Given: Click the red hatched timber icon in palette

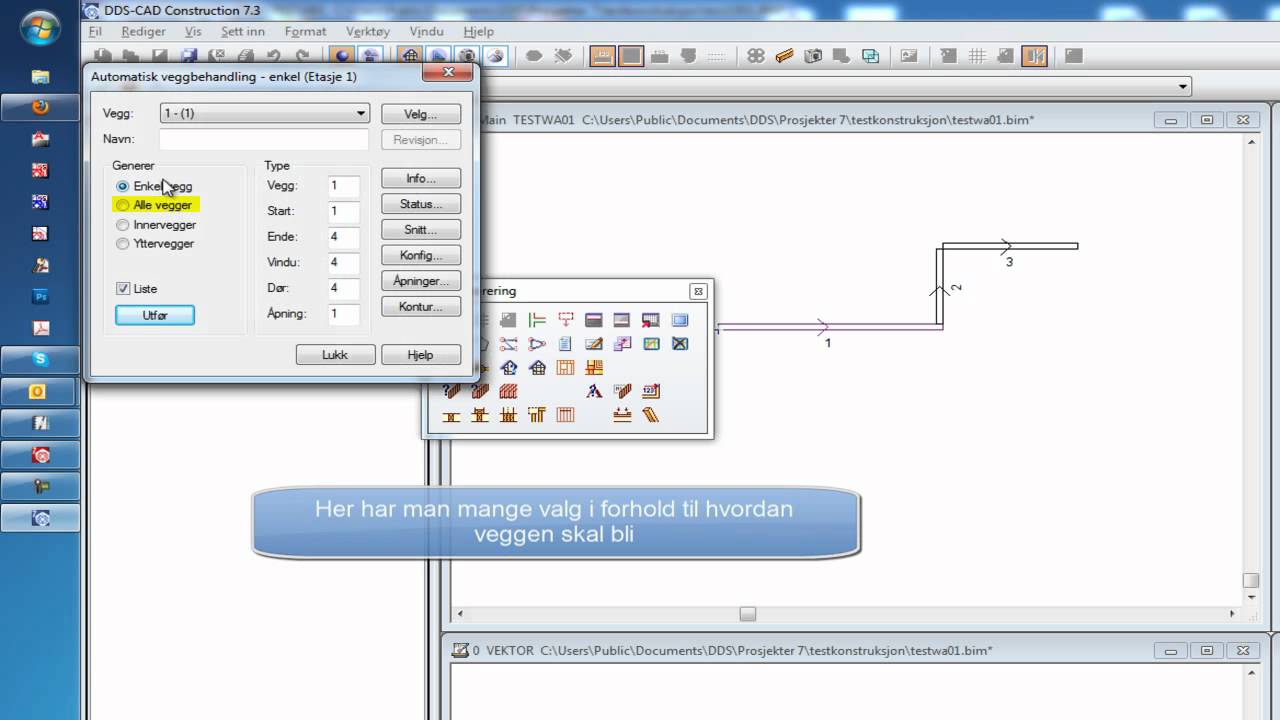Looking at the screenshot, I should pyautogui.click(x=508, y=391).
